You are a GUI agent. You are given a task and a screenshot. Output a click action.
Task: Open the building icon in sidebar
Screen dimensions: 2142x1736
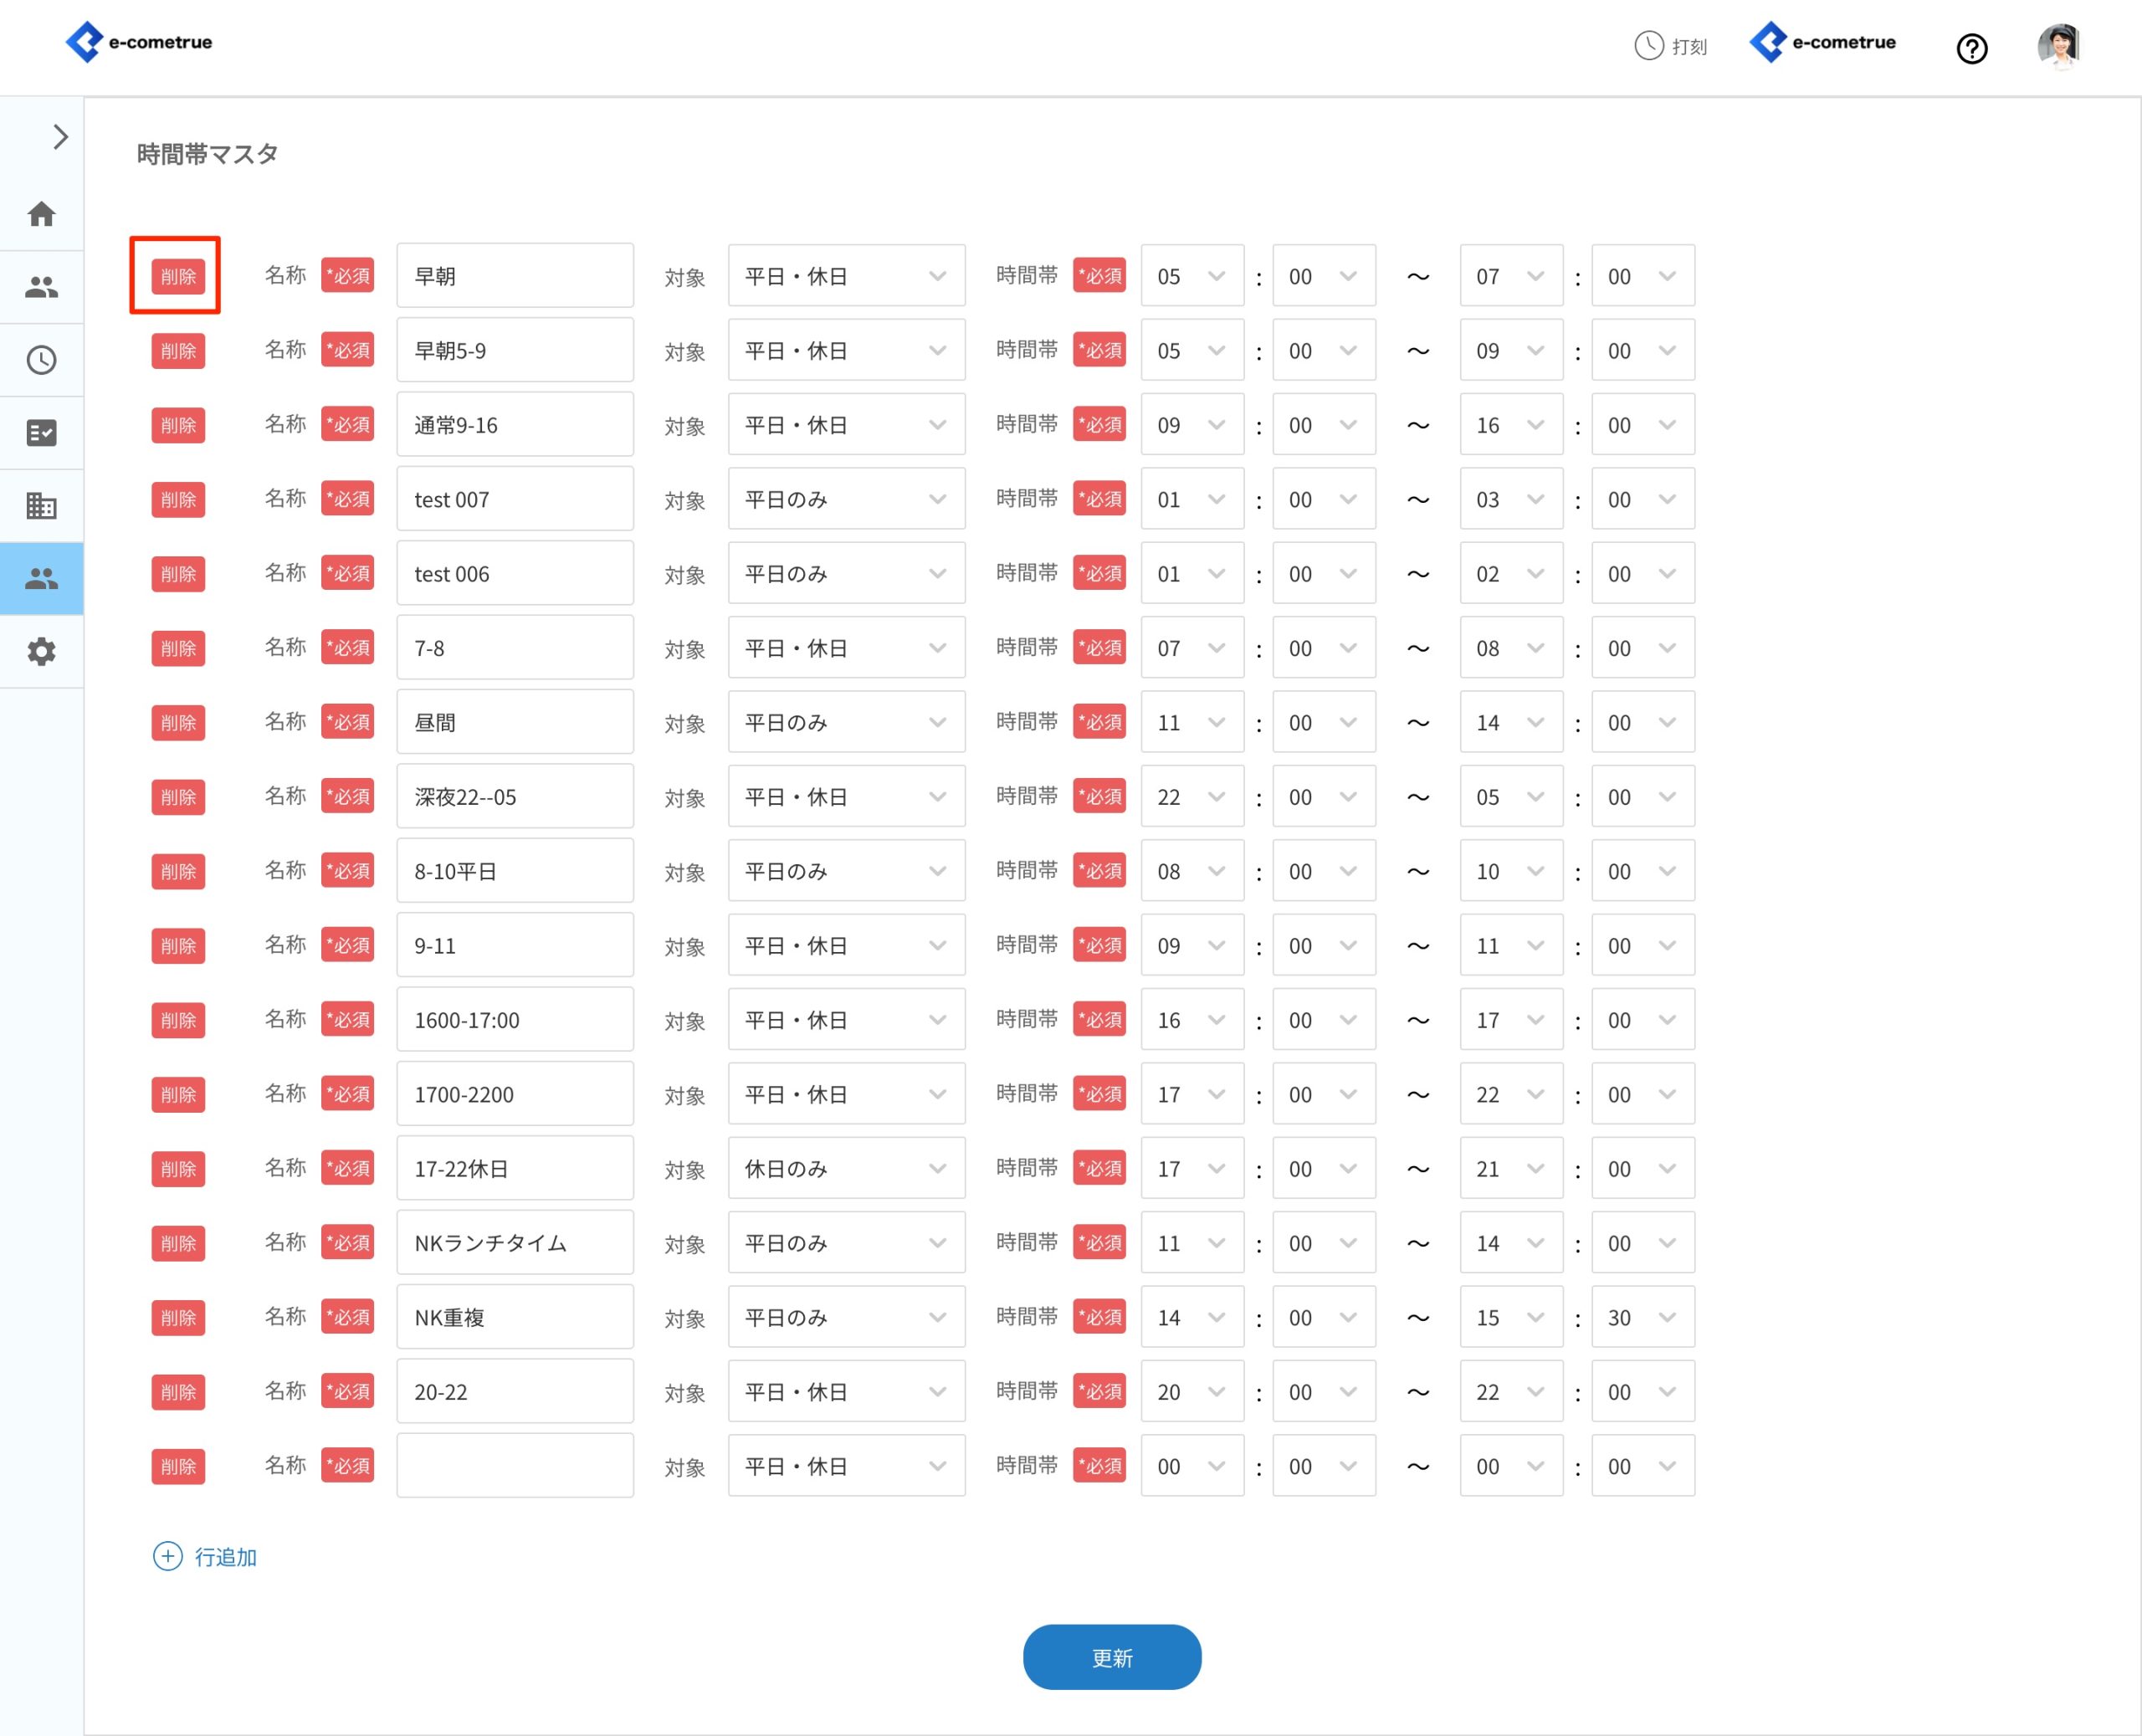[41, 506]
